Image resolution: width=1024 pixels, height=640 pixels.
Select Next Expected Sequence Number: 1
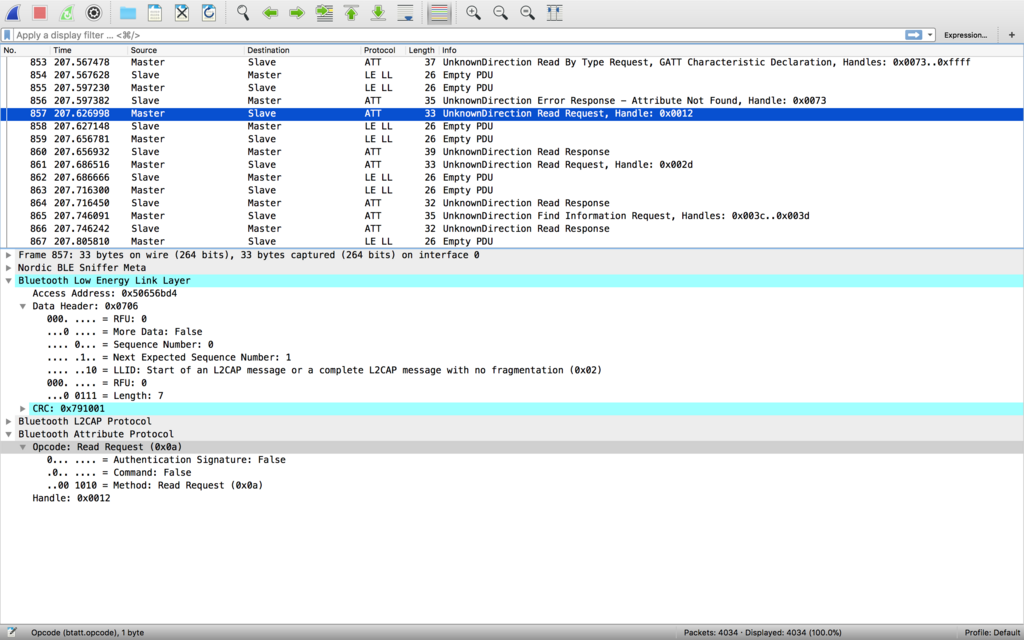[168, 357]
